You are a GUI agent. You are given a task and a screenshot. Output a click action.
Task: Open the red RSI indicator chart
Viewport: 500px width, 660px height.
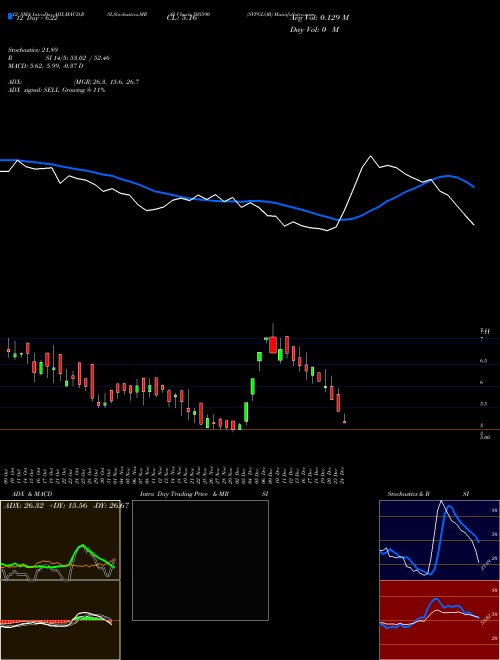(x=439, y=620)
